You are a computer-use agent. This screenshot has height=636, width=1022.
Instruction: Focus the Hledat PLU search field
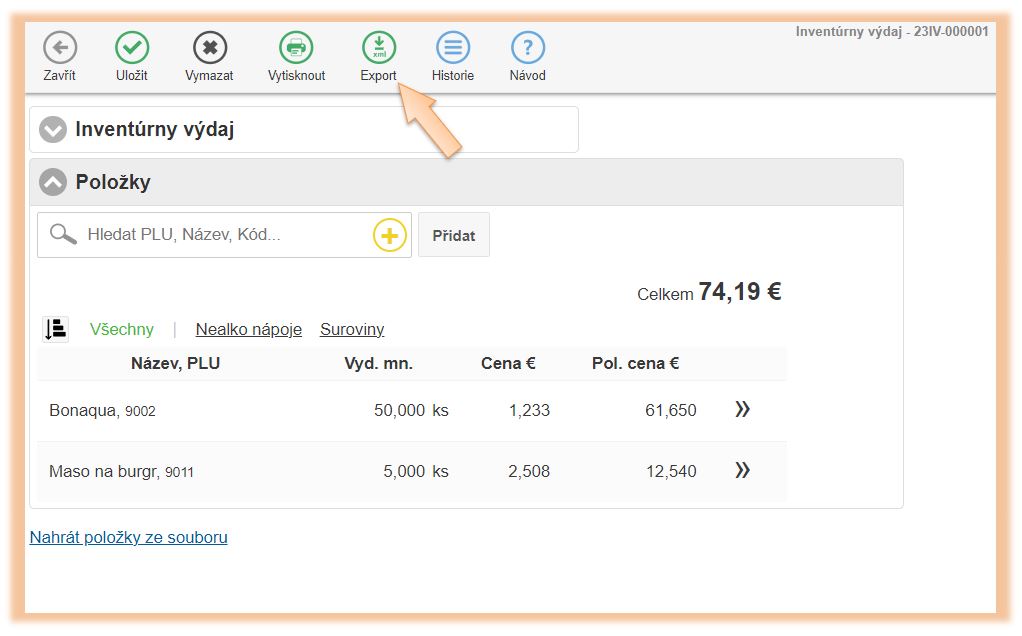(225, 235)
